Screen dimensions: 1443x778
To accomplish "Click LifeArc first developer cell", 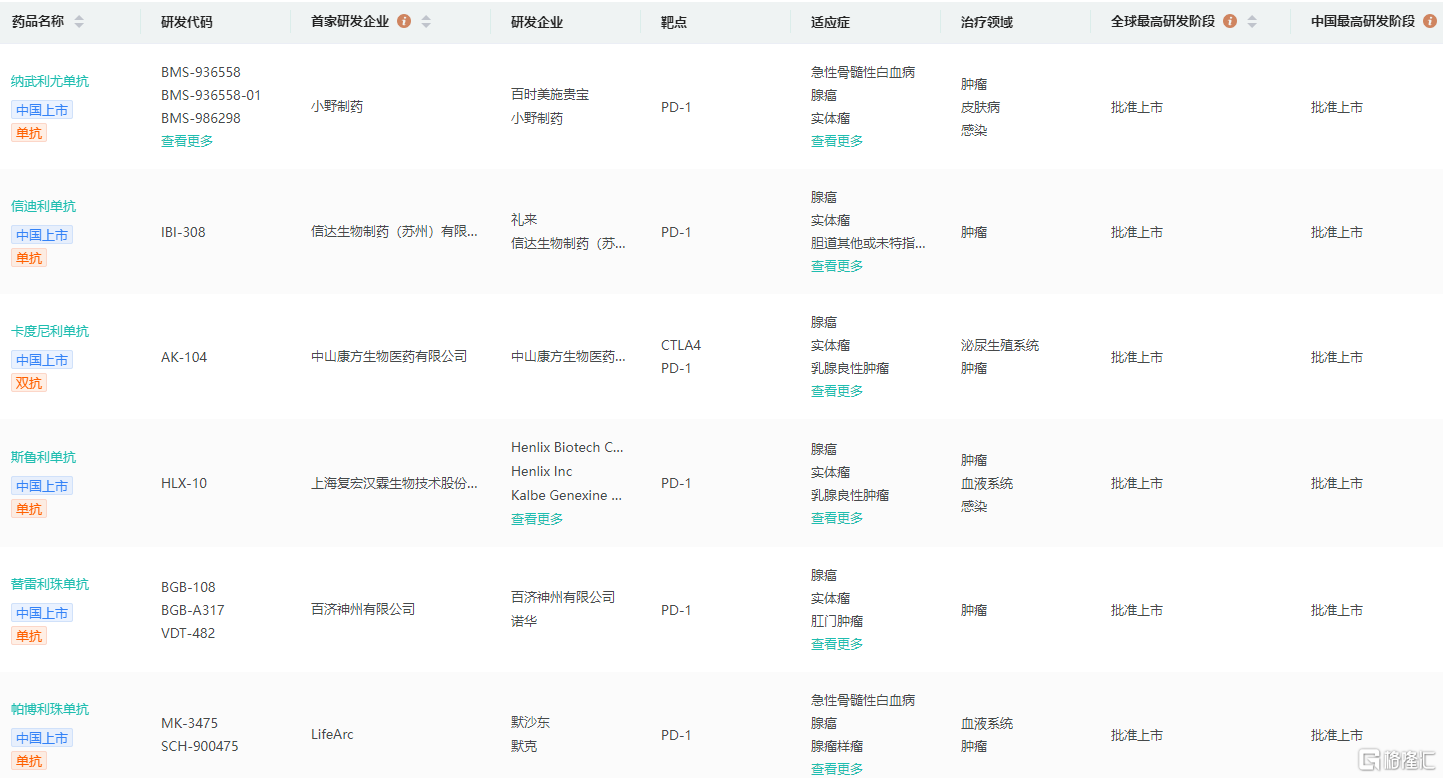I will coord(332,734).
